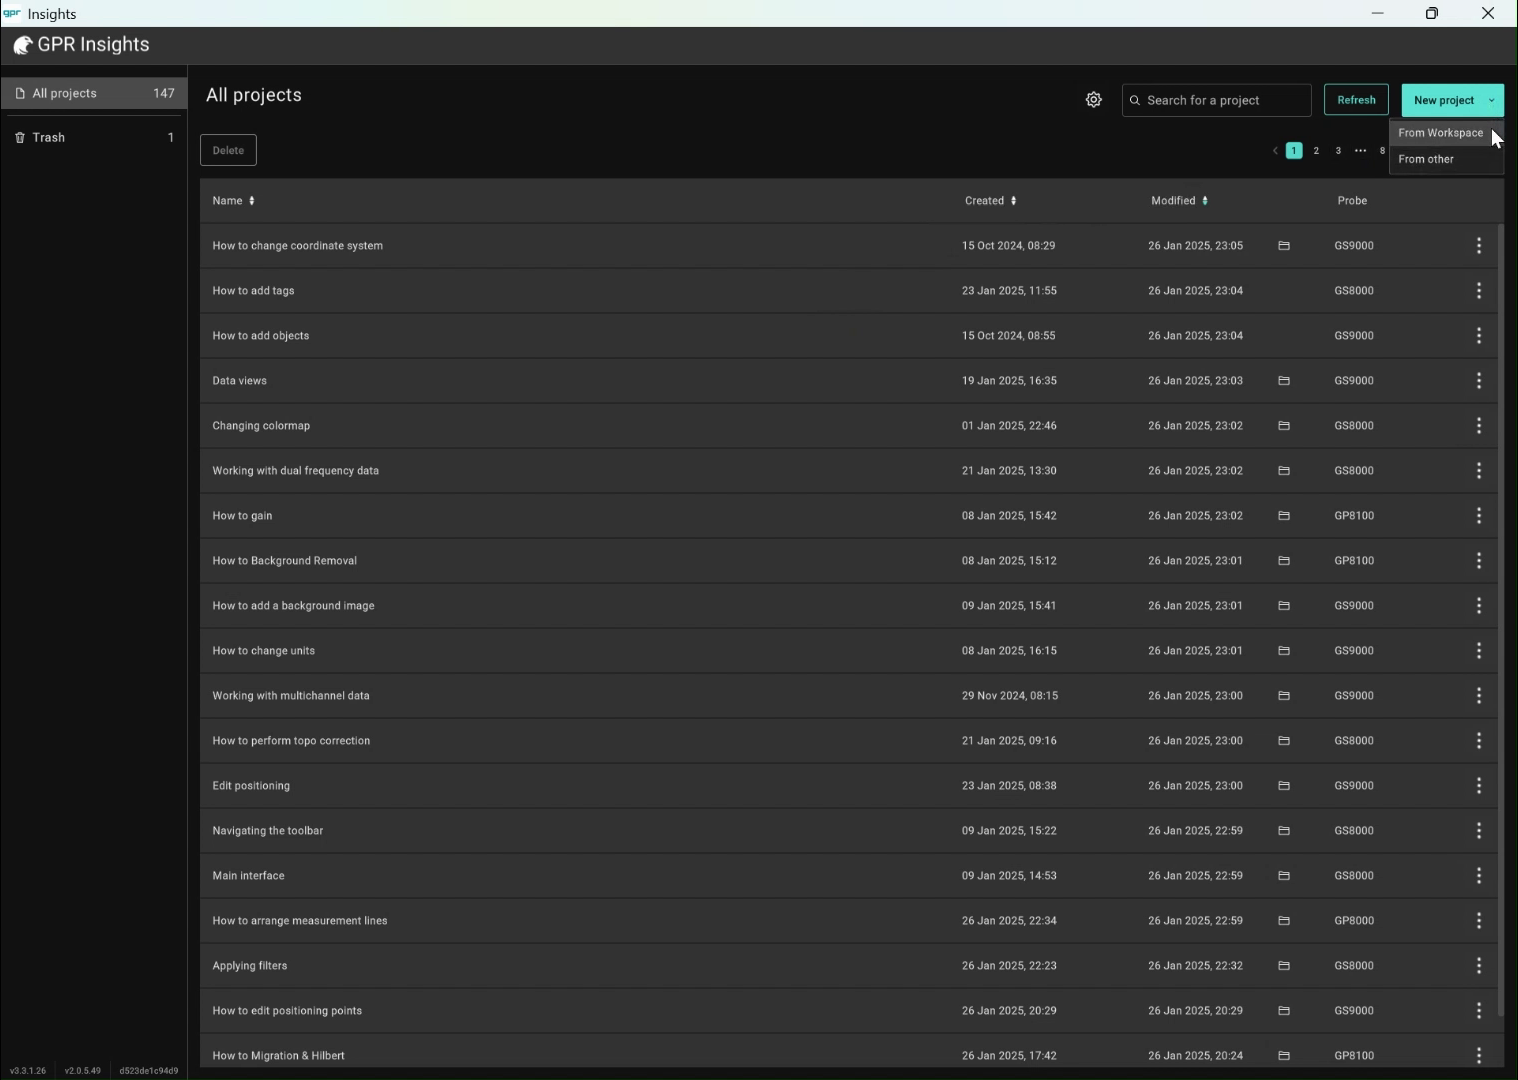The image size is (1518, 1080).
Task: Collapse the New project dropdown arrow
Action: [x=1491, y=100]
